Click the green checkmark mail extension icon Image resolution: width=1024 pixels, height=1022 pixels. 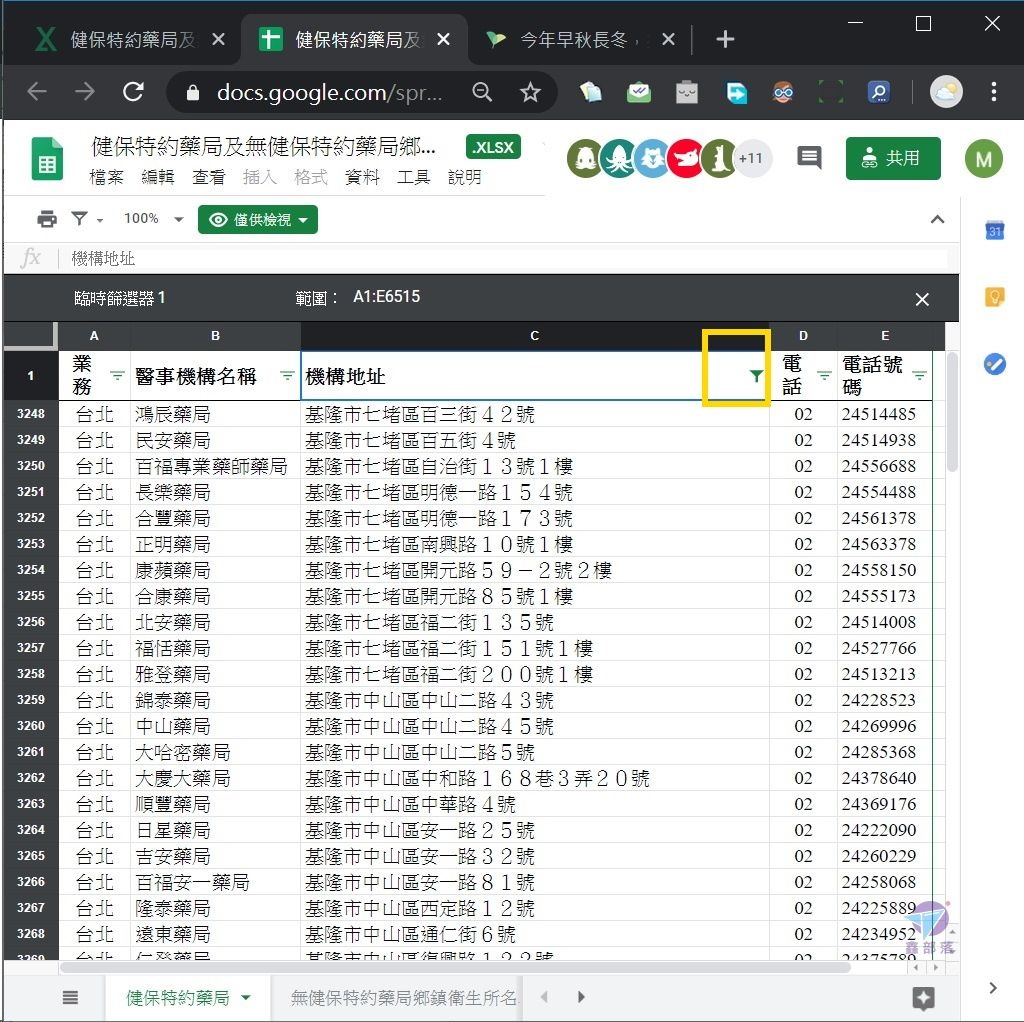pyautogui.click(x=638, y=93)
